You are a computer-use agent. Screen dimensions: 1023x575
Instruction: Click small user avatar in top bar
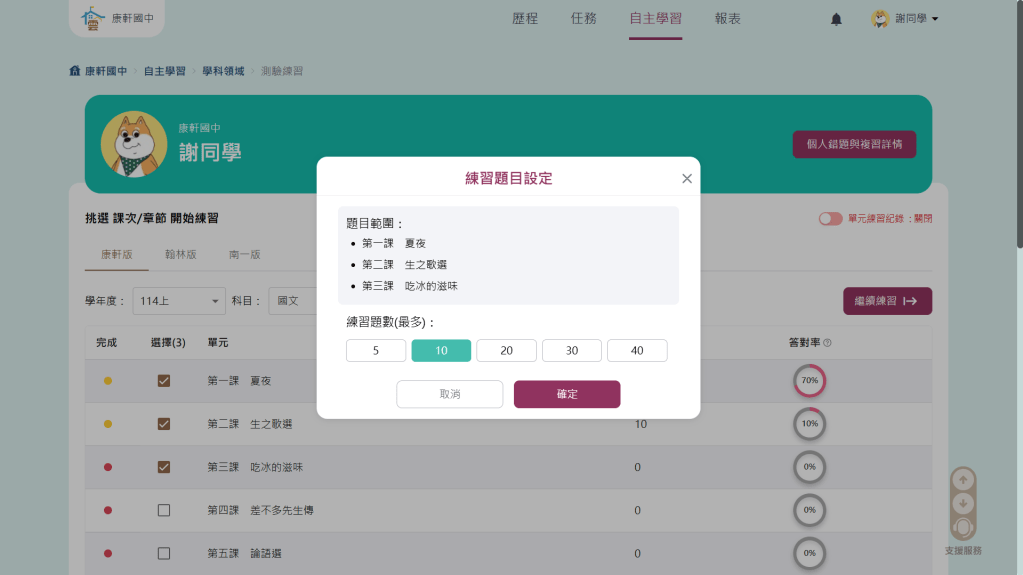coord(880,19)
